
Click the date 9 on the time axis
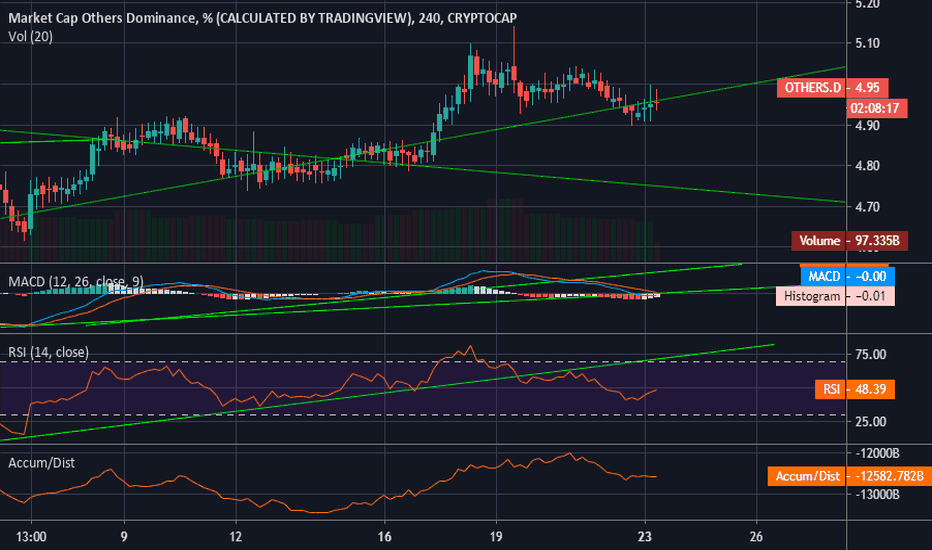(124, 537)
